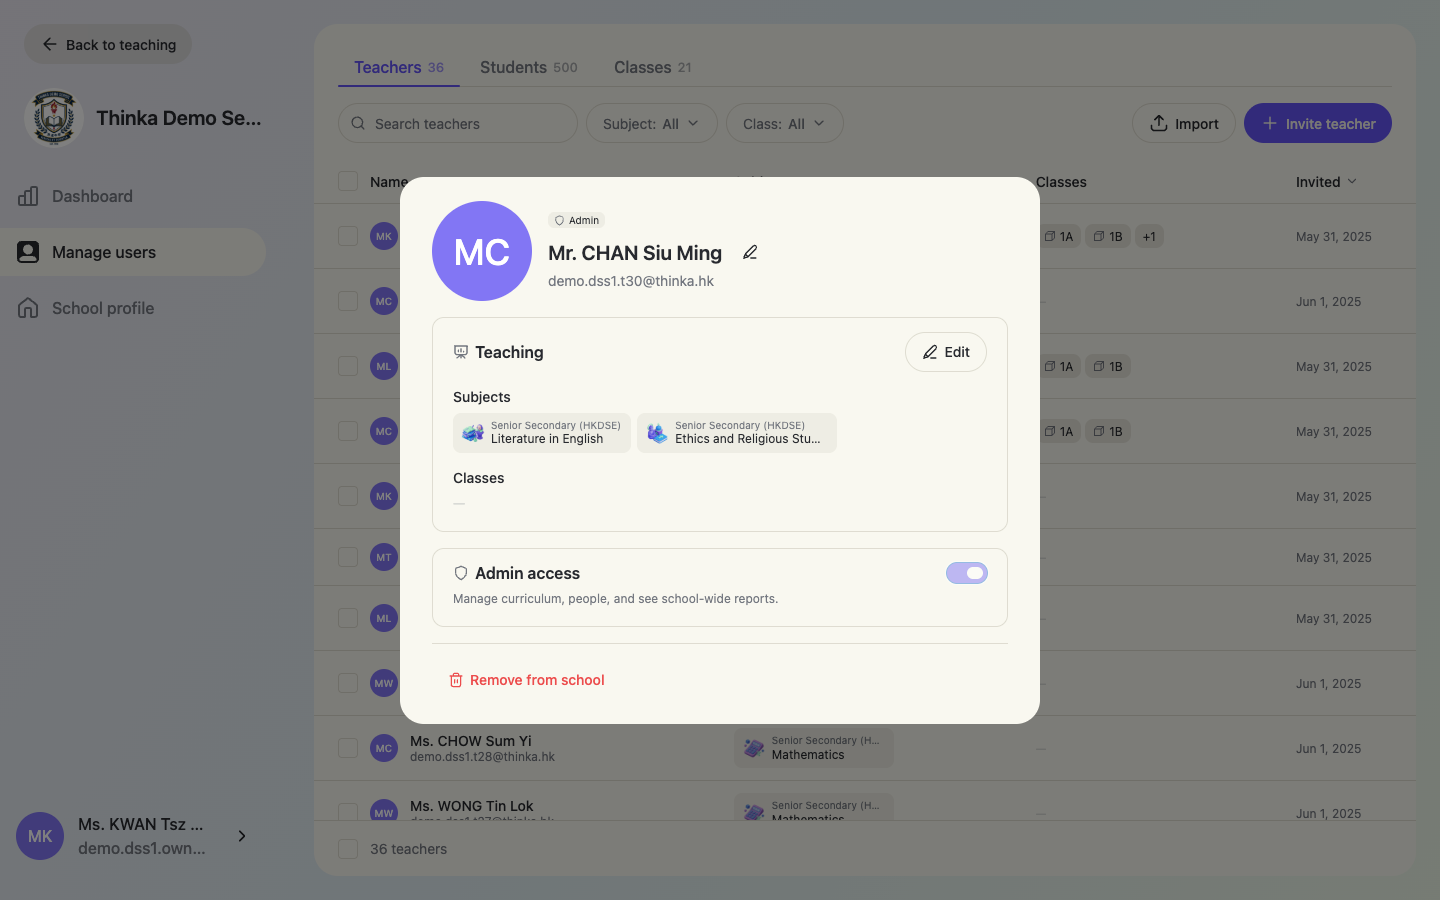Click the Thinka Demo school logo
The image size is (1440, 900).
(x=54, y=118)
